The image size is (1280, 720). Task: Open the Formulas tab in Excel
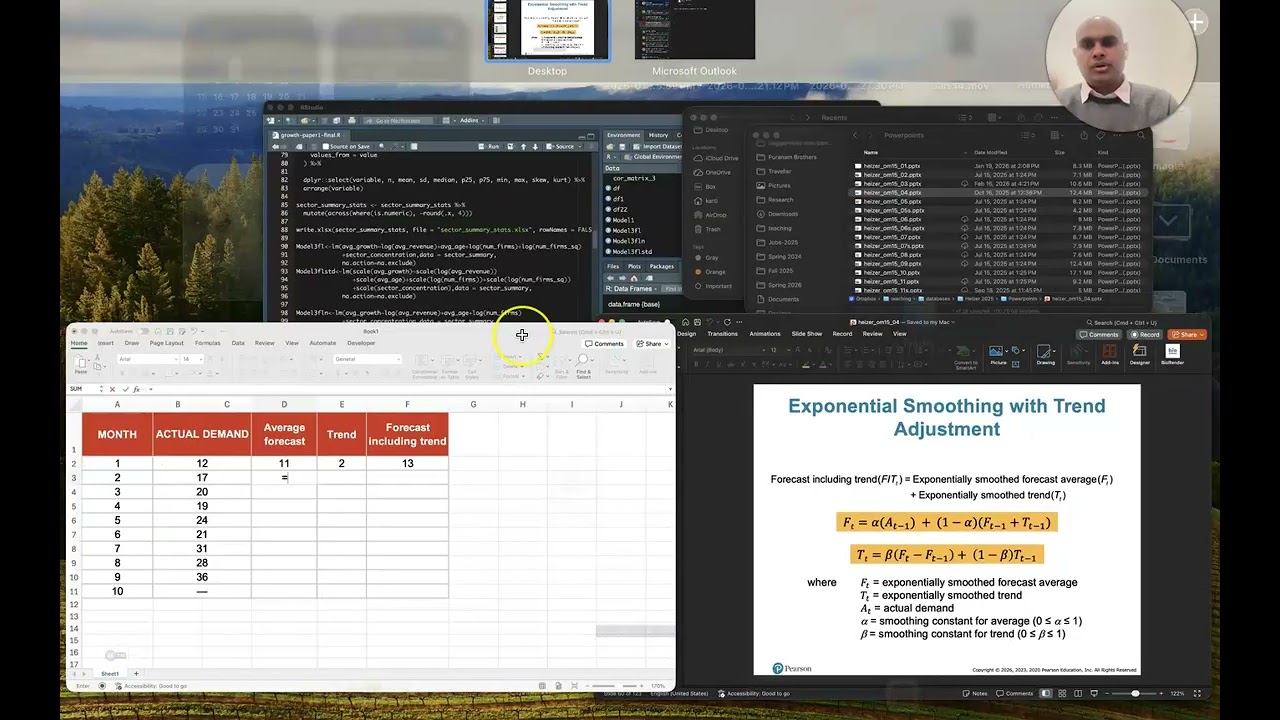(207, 343)
